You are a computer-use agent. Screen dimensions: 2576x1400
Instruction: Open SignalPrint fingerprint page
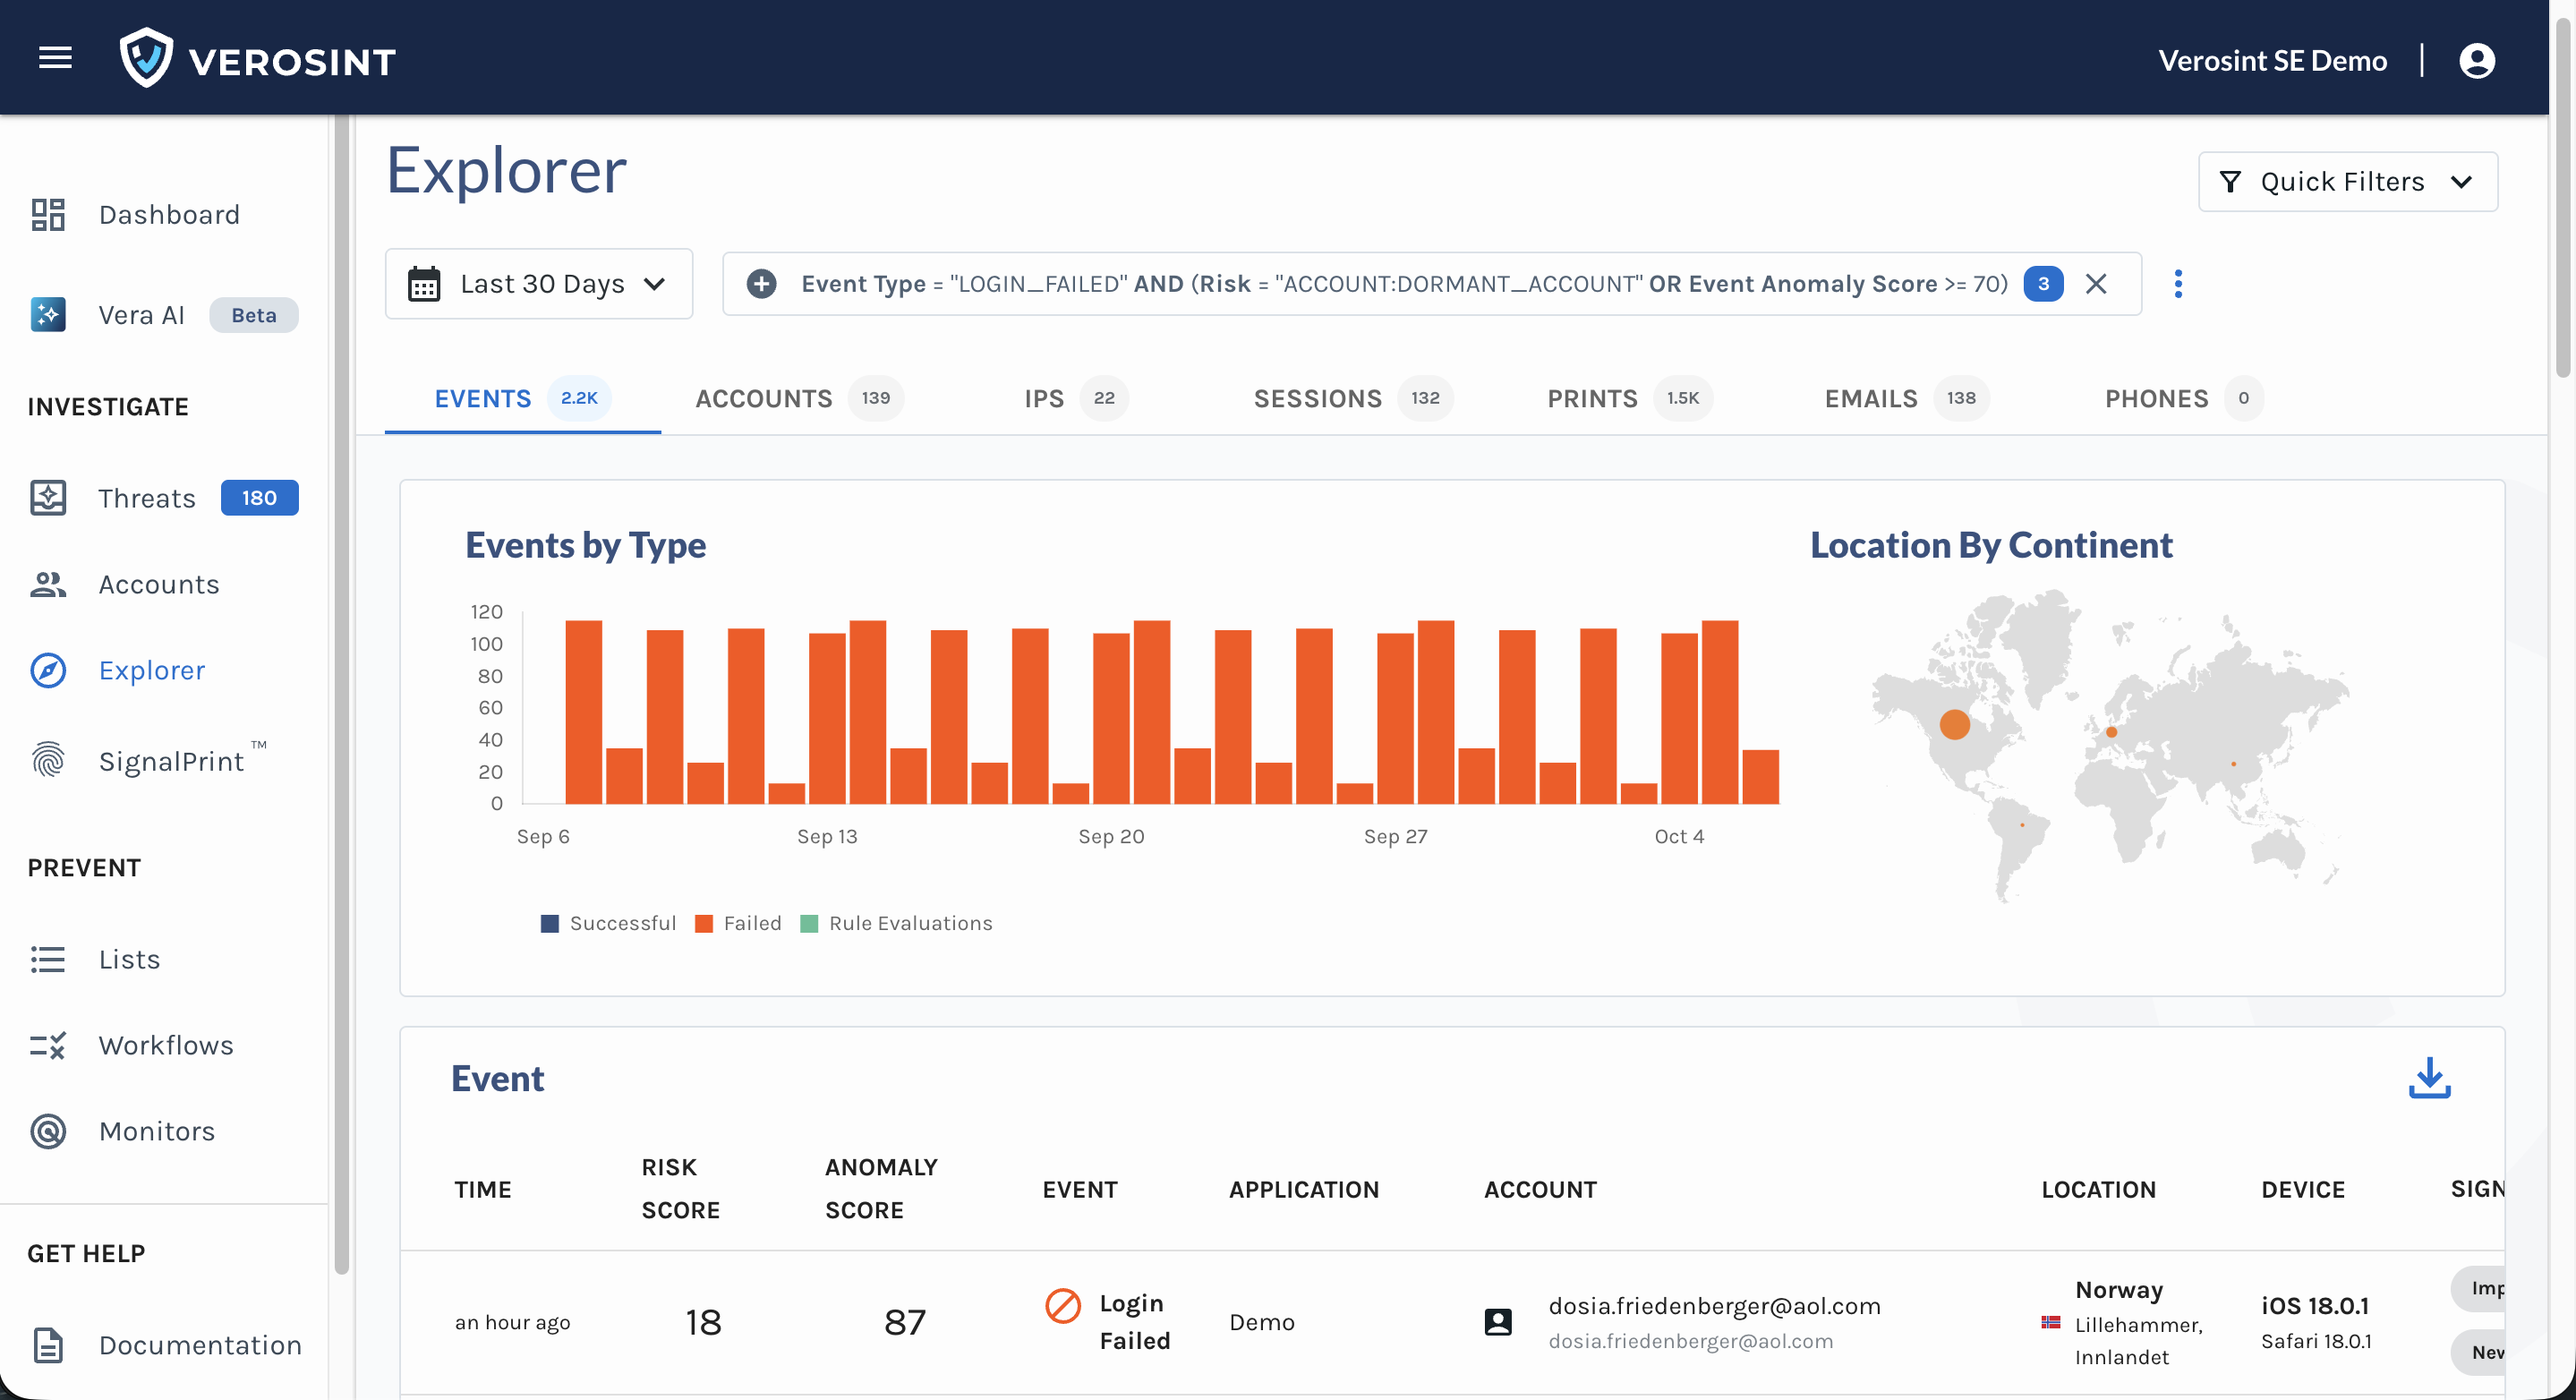click(x=171, y=761)
